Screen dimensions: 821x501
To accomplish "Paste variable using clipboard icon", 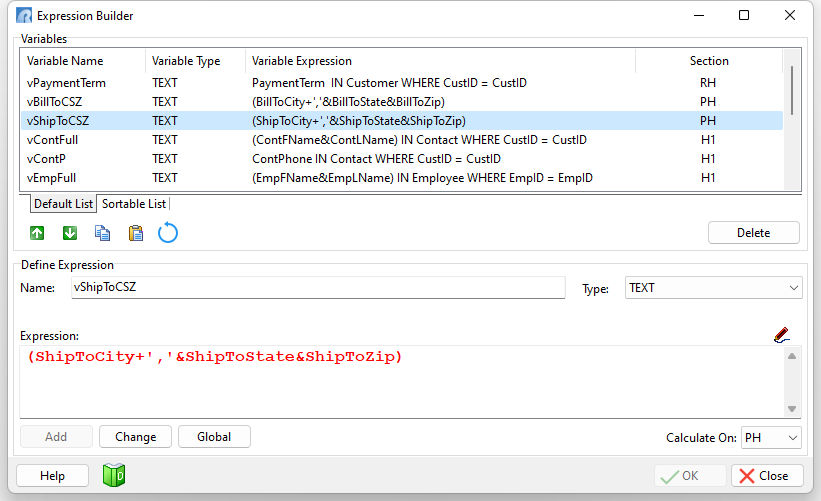I will 136,233.
